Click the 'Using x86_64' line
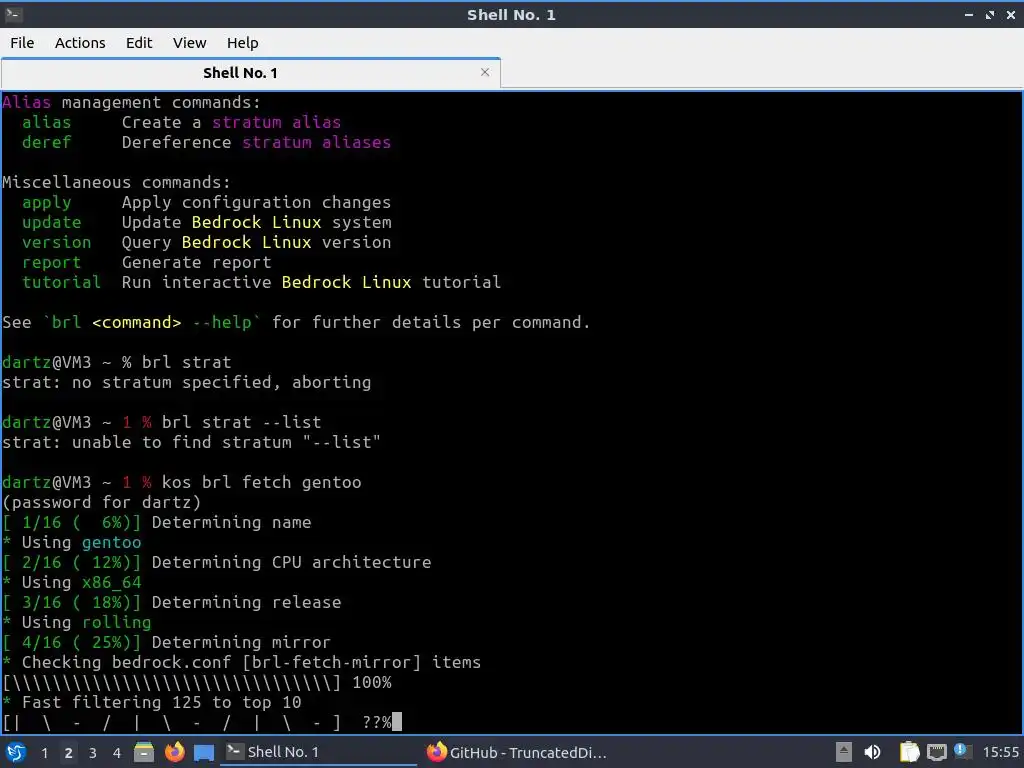The height and width of the screenshot is (768, 1024). tap(72, 583)
